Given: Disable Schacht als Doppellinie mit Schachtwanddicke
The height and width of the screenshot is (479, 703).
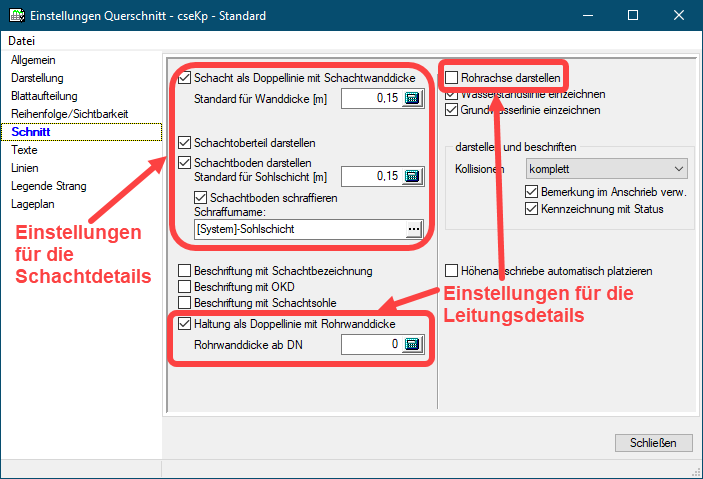Looking at the screenshot, I should tap(184, 77).
